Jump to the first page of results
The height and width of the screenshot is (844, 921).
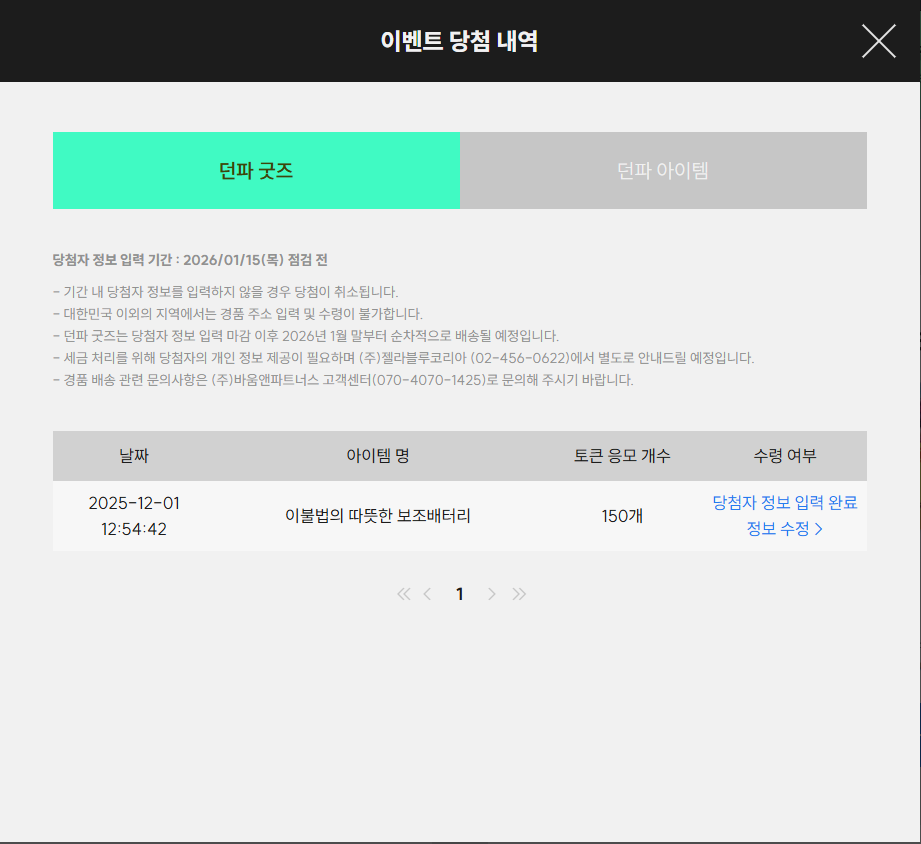pyautogui.click(x=403, y=594)
